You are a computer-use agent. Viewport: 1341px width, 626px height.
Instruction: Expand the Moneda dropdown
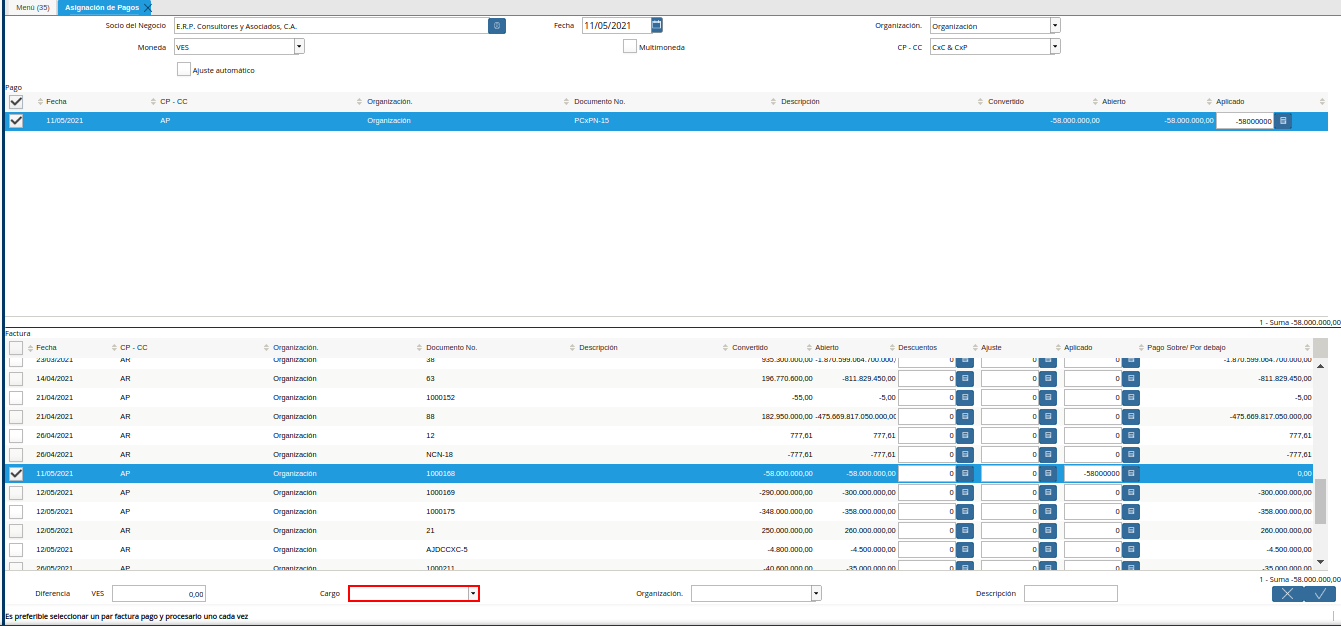pyautogui.click(x=299, y=46)
